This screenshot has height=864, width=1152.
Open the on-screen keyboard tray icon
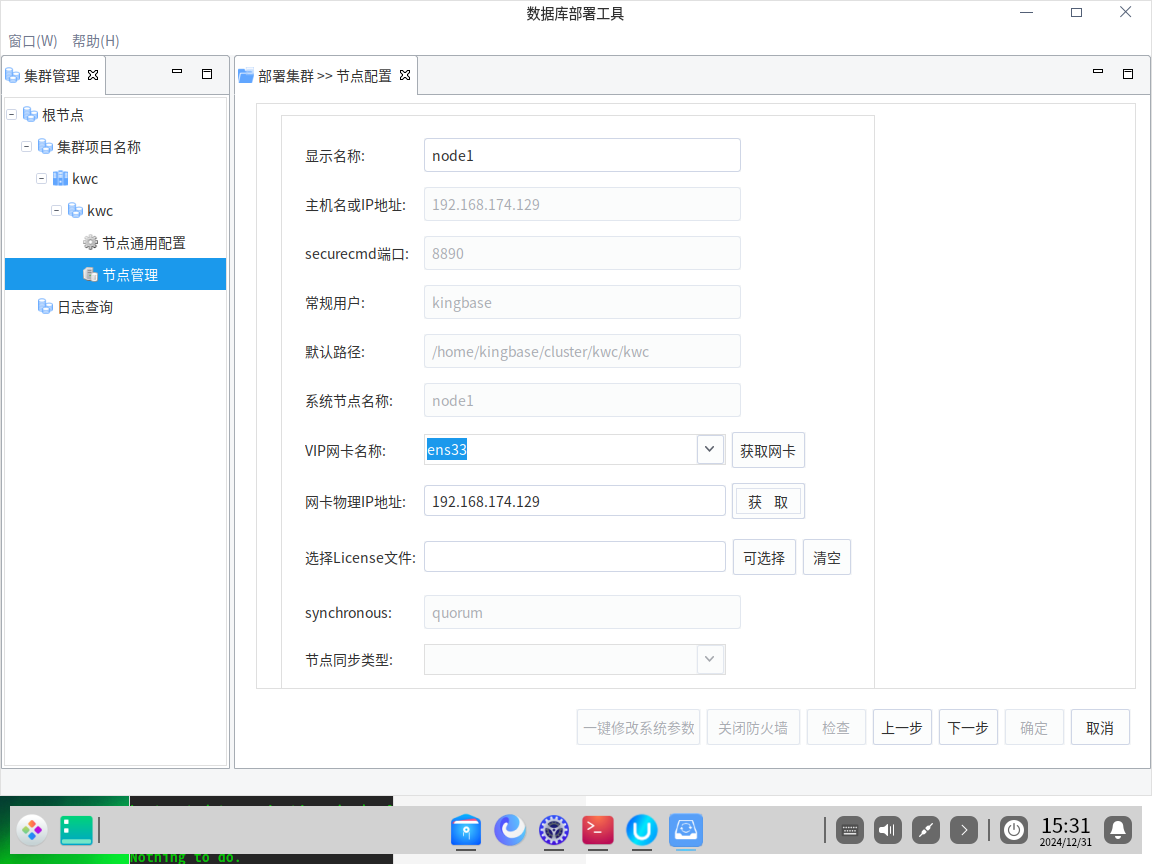[849, 830]
